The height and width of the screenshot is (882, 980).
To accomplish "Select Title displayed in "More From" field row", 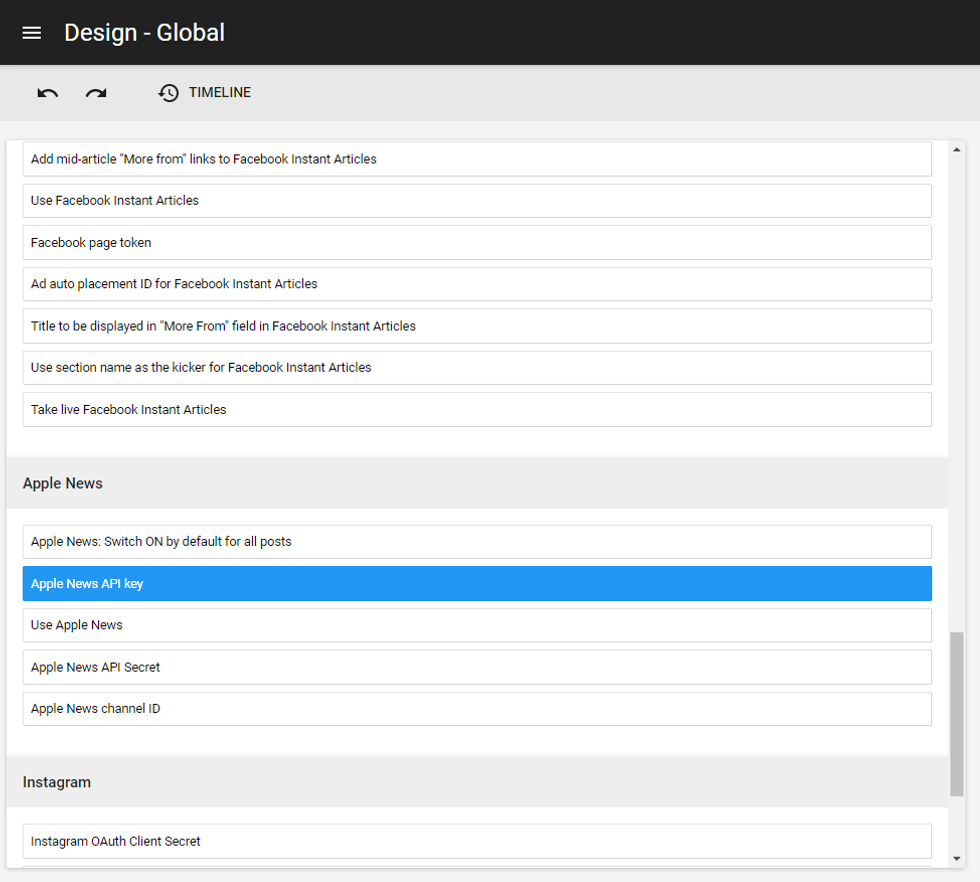I will point(477,326).
